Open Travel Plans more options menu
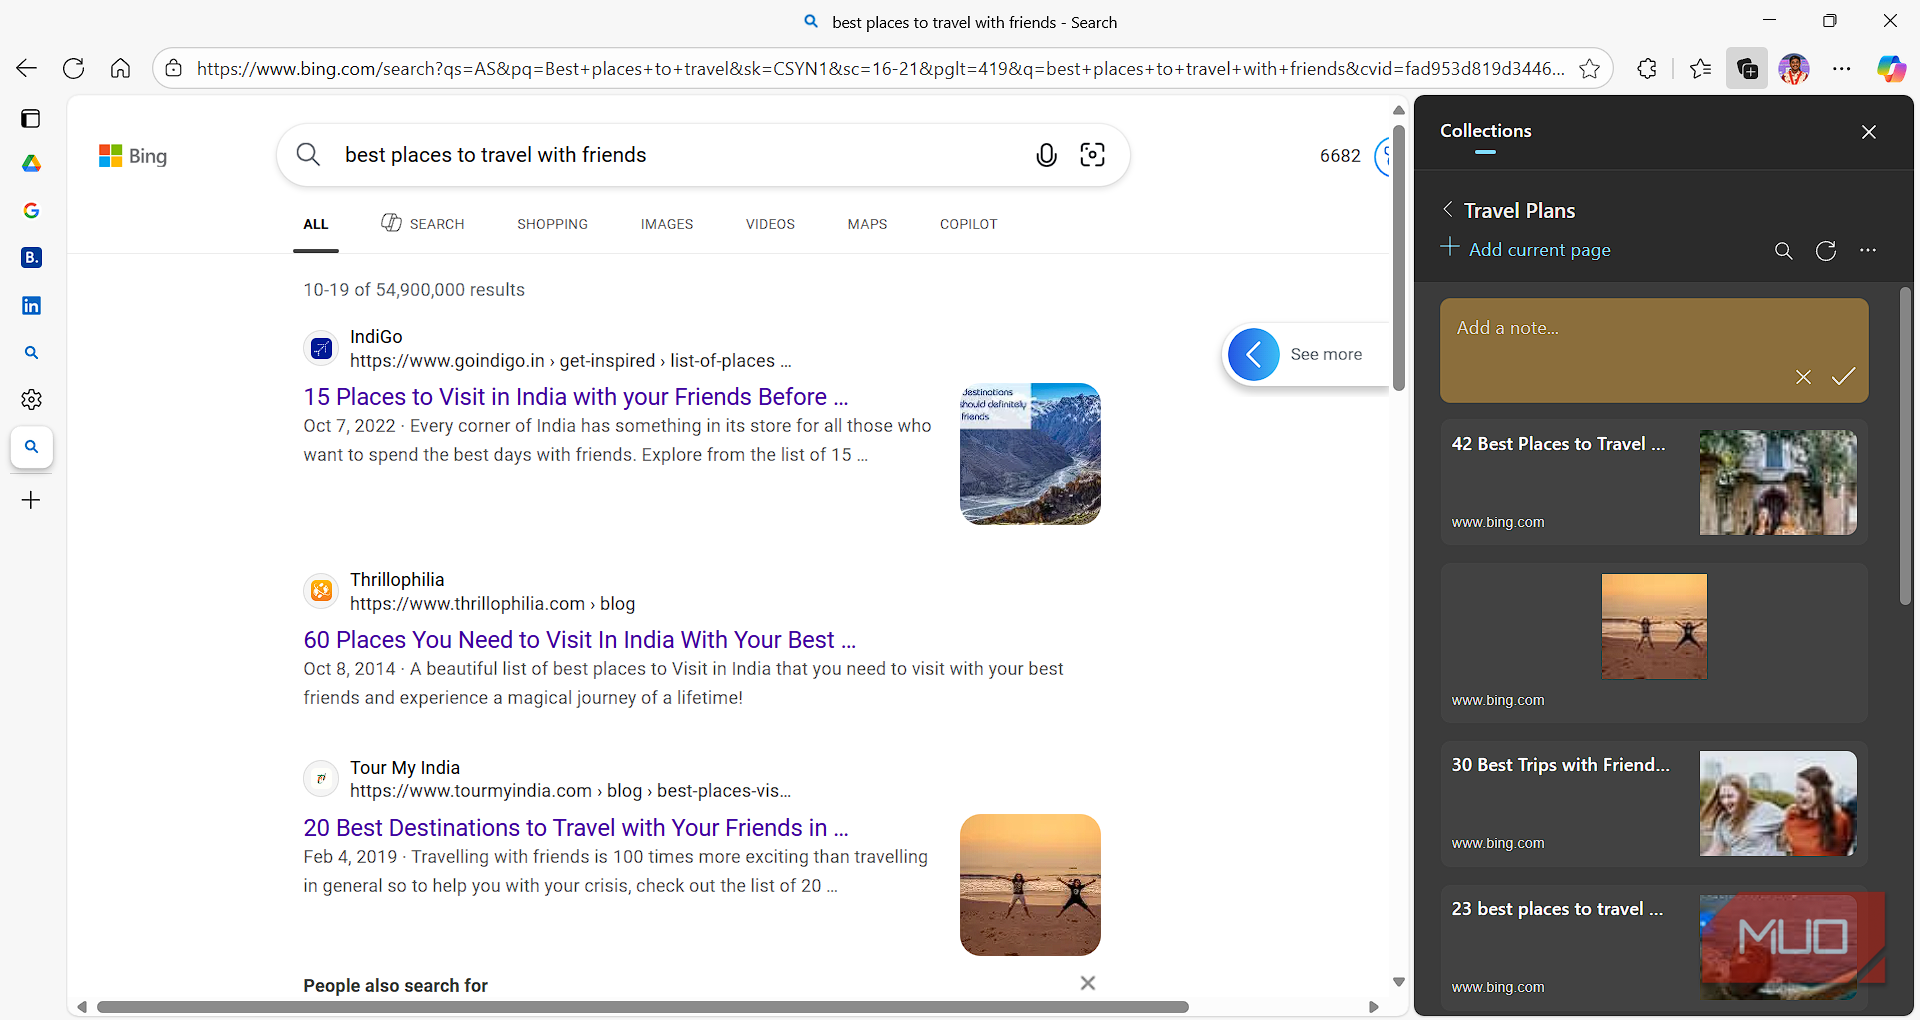The height and width of the screenshot is (1020, 1920). 1868,251
